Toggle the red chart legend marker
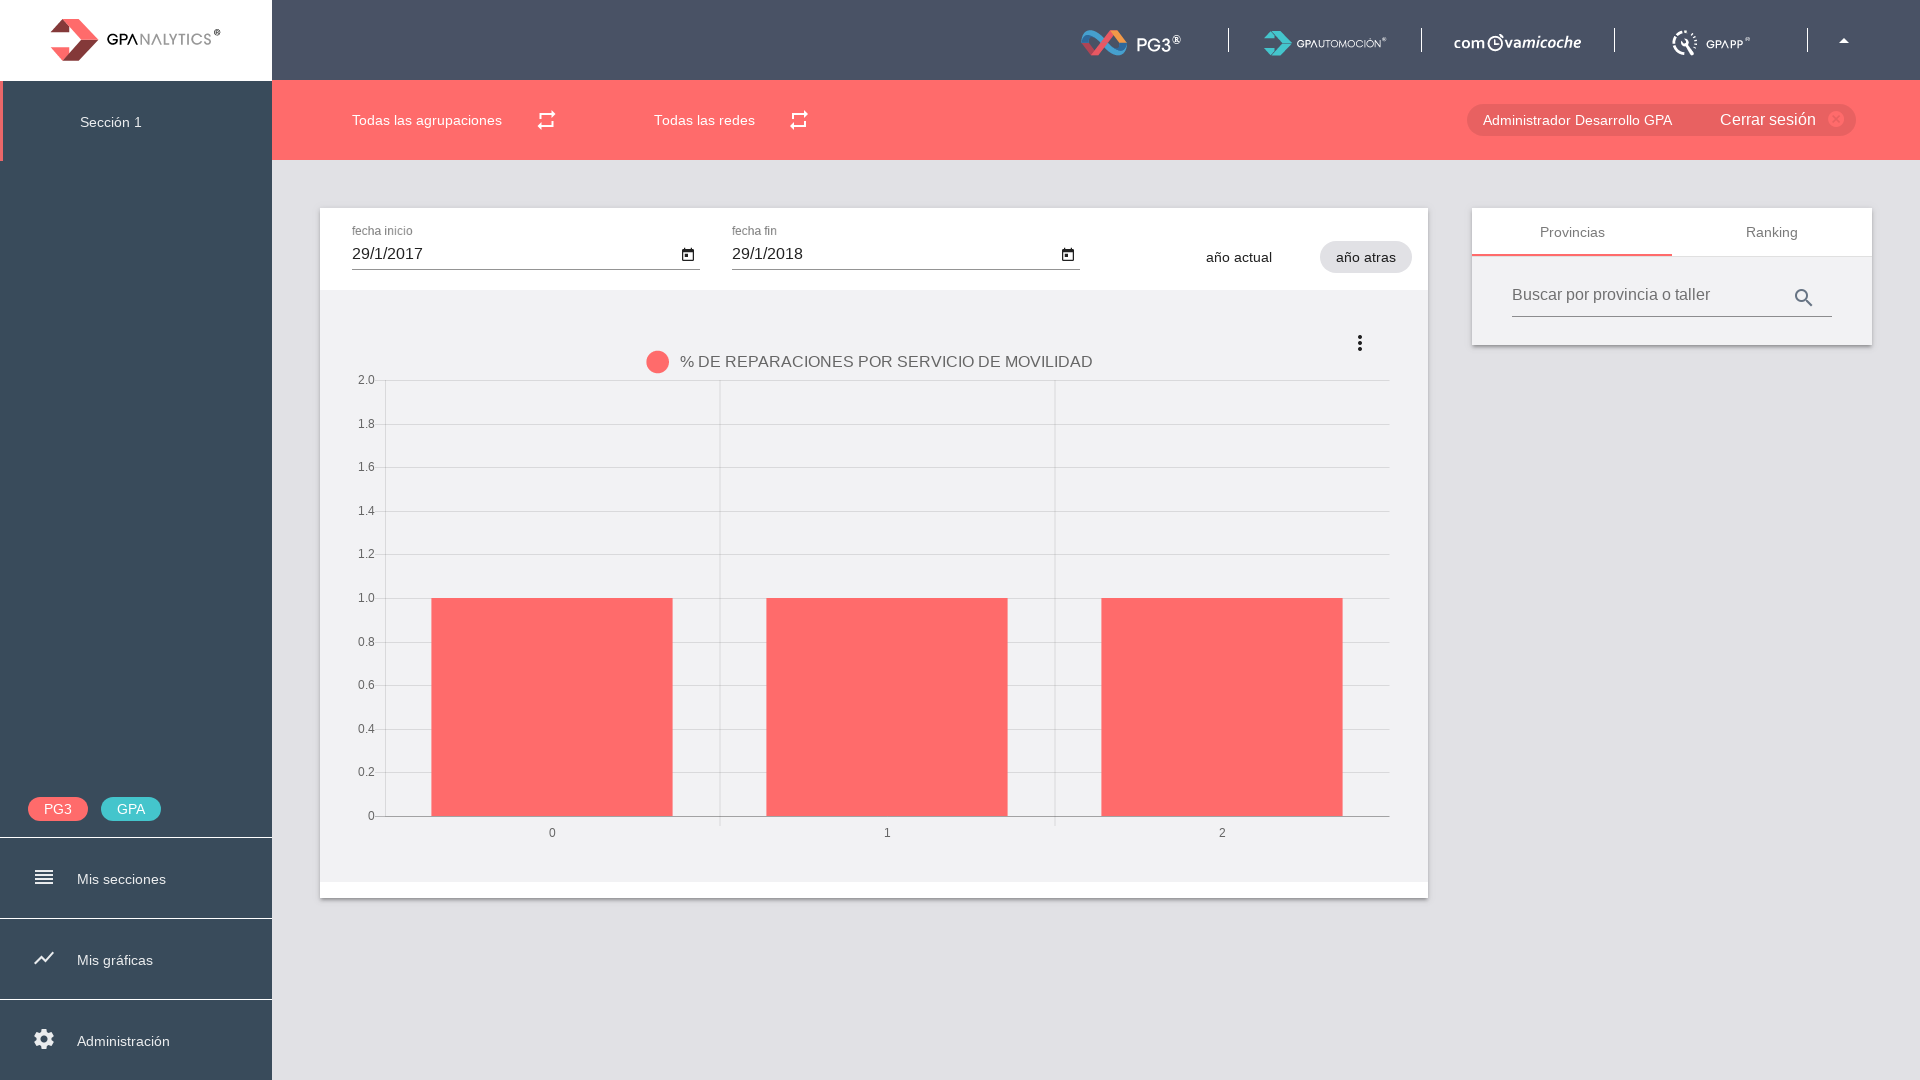Viewport: 1920px width, 1080px height. [657, 362]
